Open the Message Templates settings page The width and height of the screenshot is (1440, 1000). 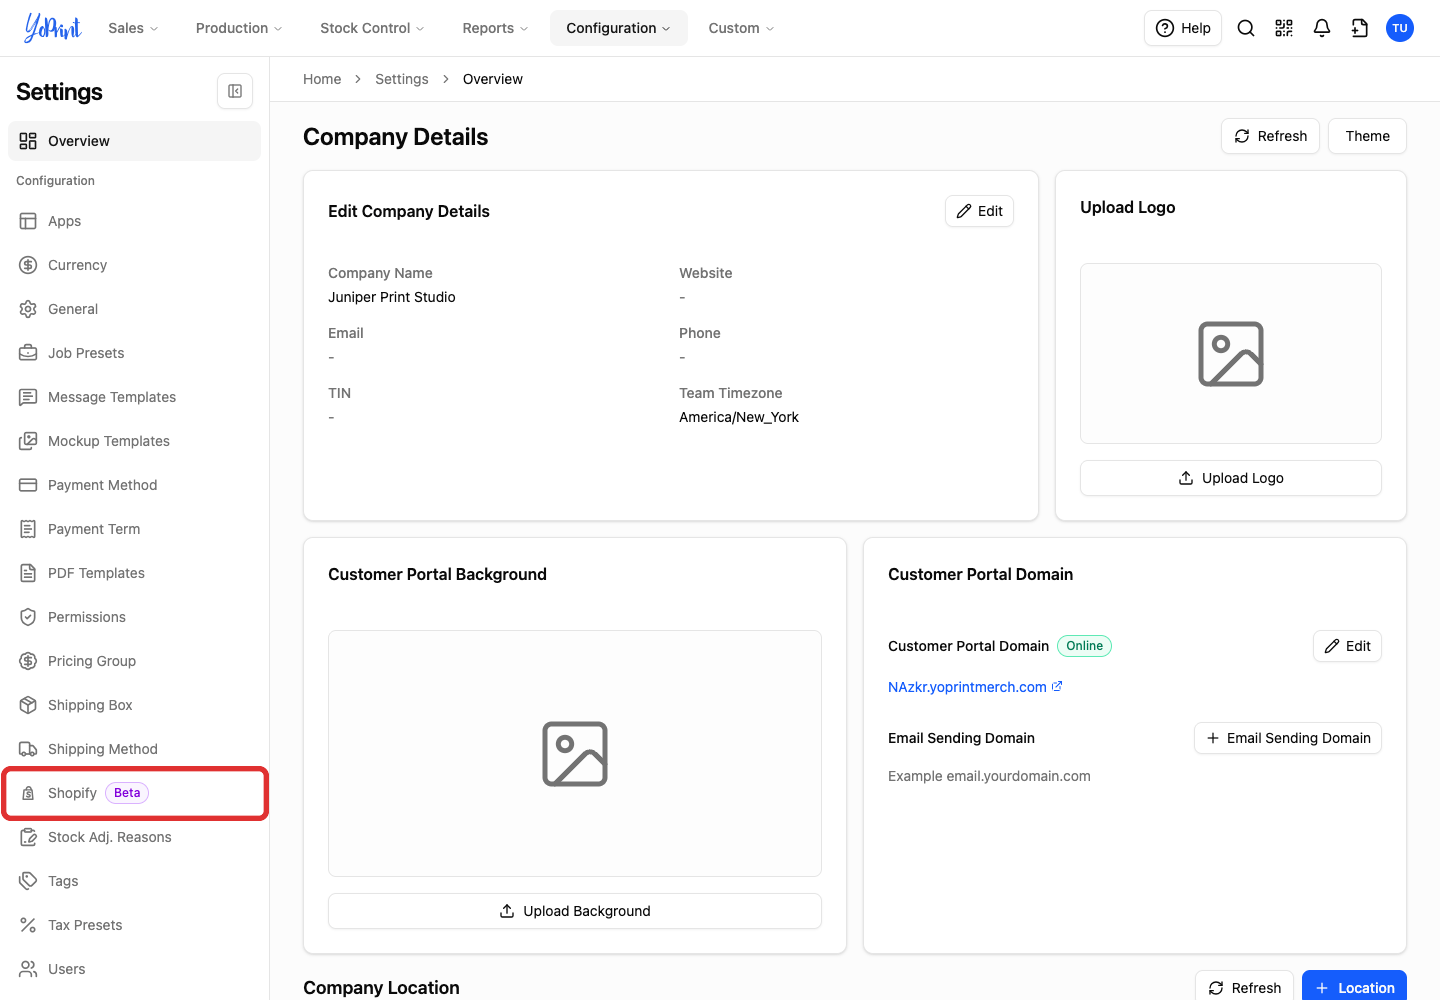point(134,397)
